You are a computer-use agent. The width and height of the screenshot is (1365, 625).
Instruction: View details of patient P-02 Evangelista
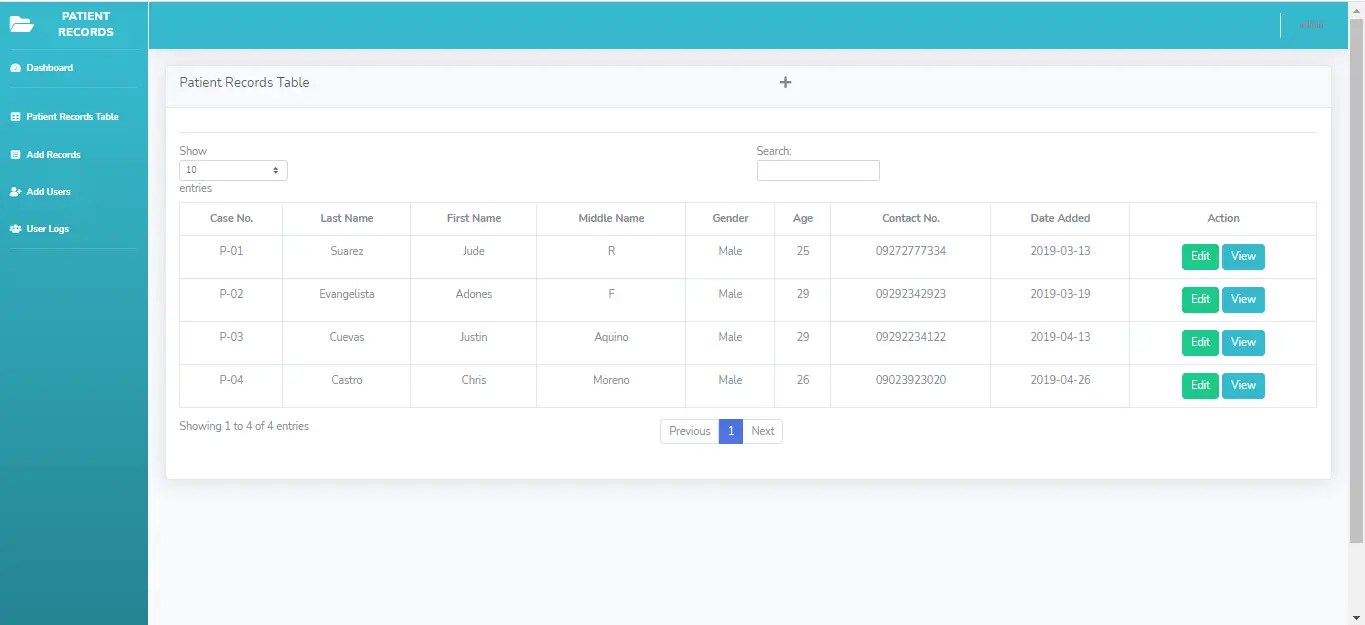(1243, 299)
